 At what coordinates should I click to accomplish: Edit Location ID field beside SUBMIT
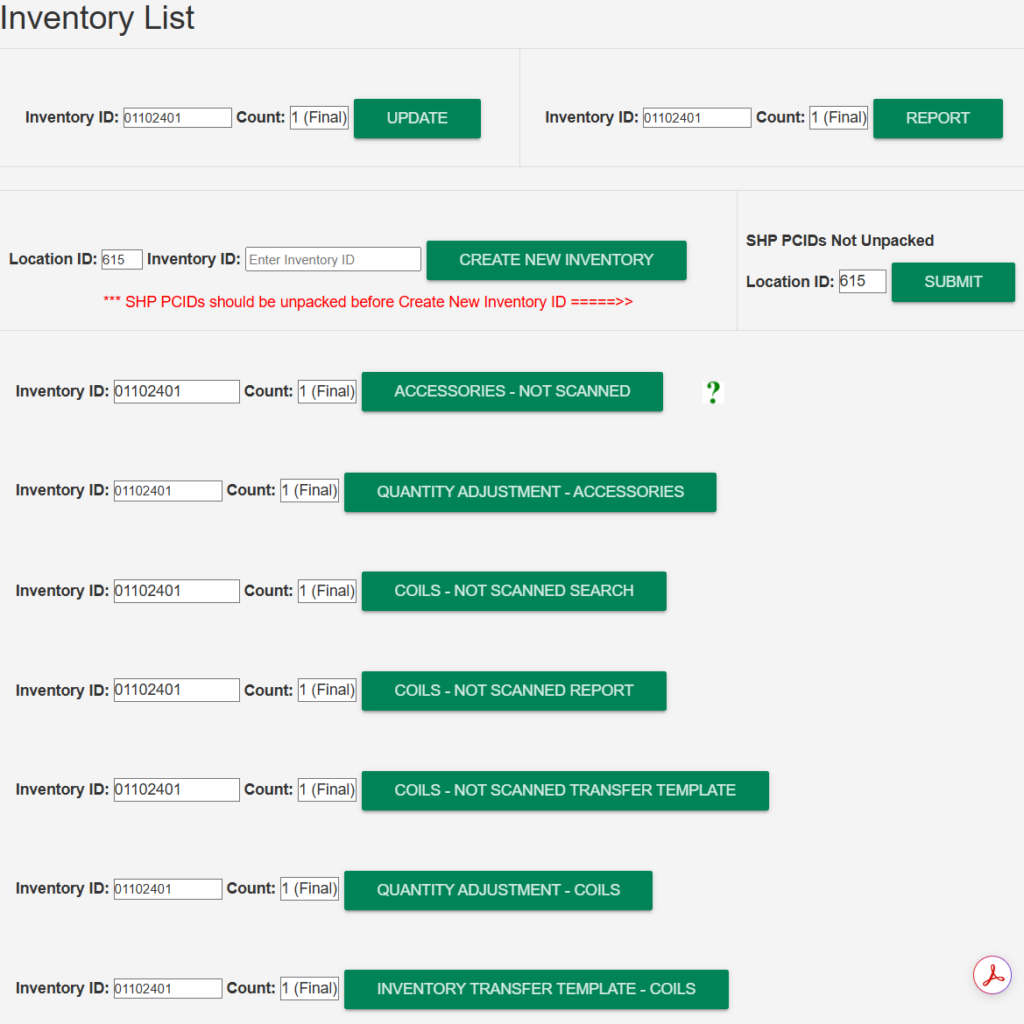(862, 281)
